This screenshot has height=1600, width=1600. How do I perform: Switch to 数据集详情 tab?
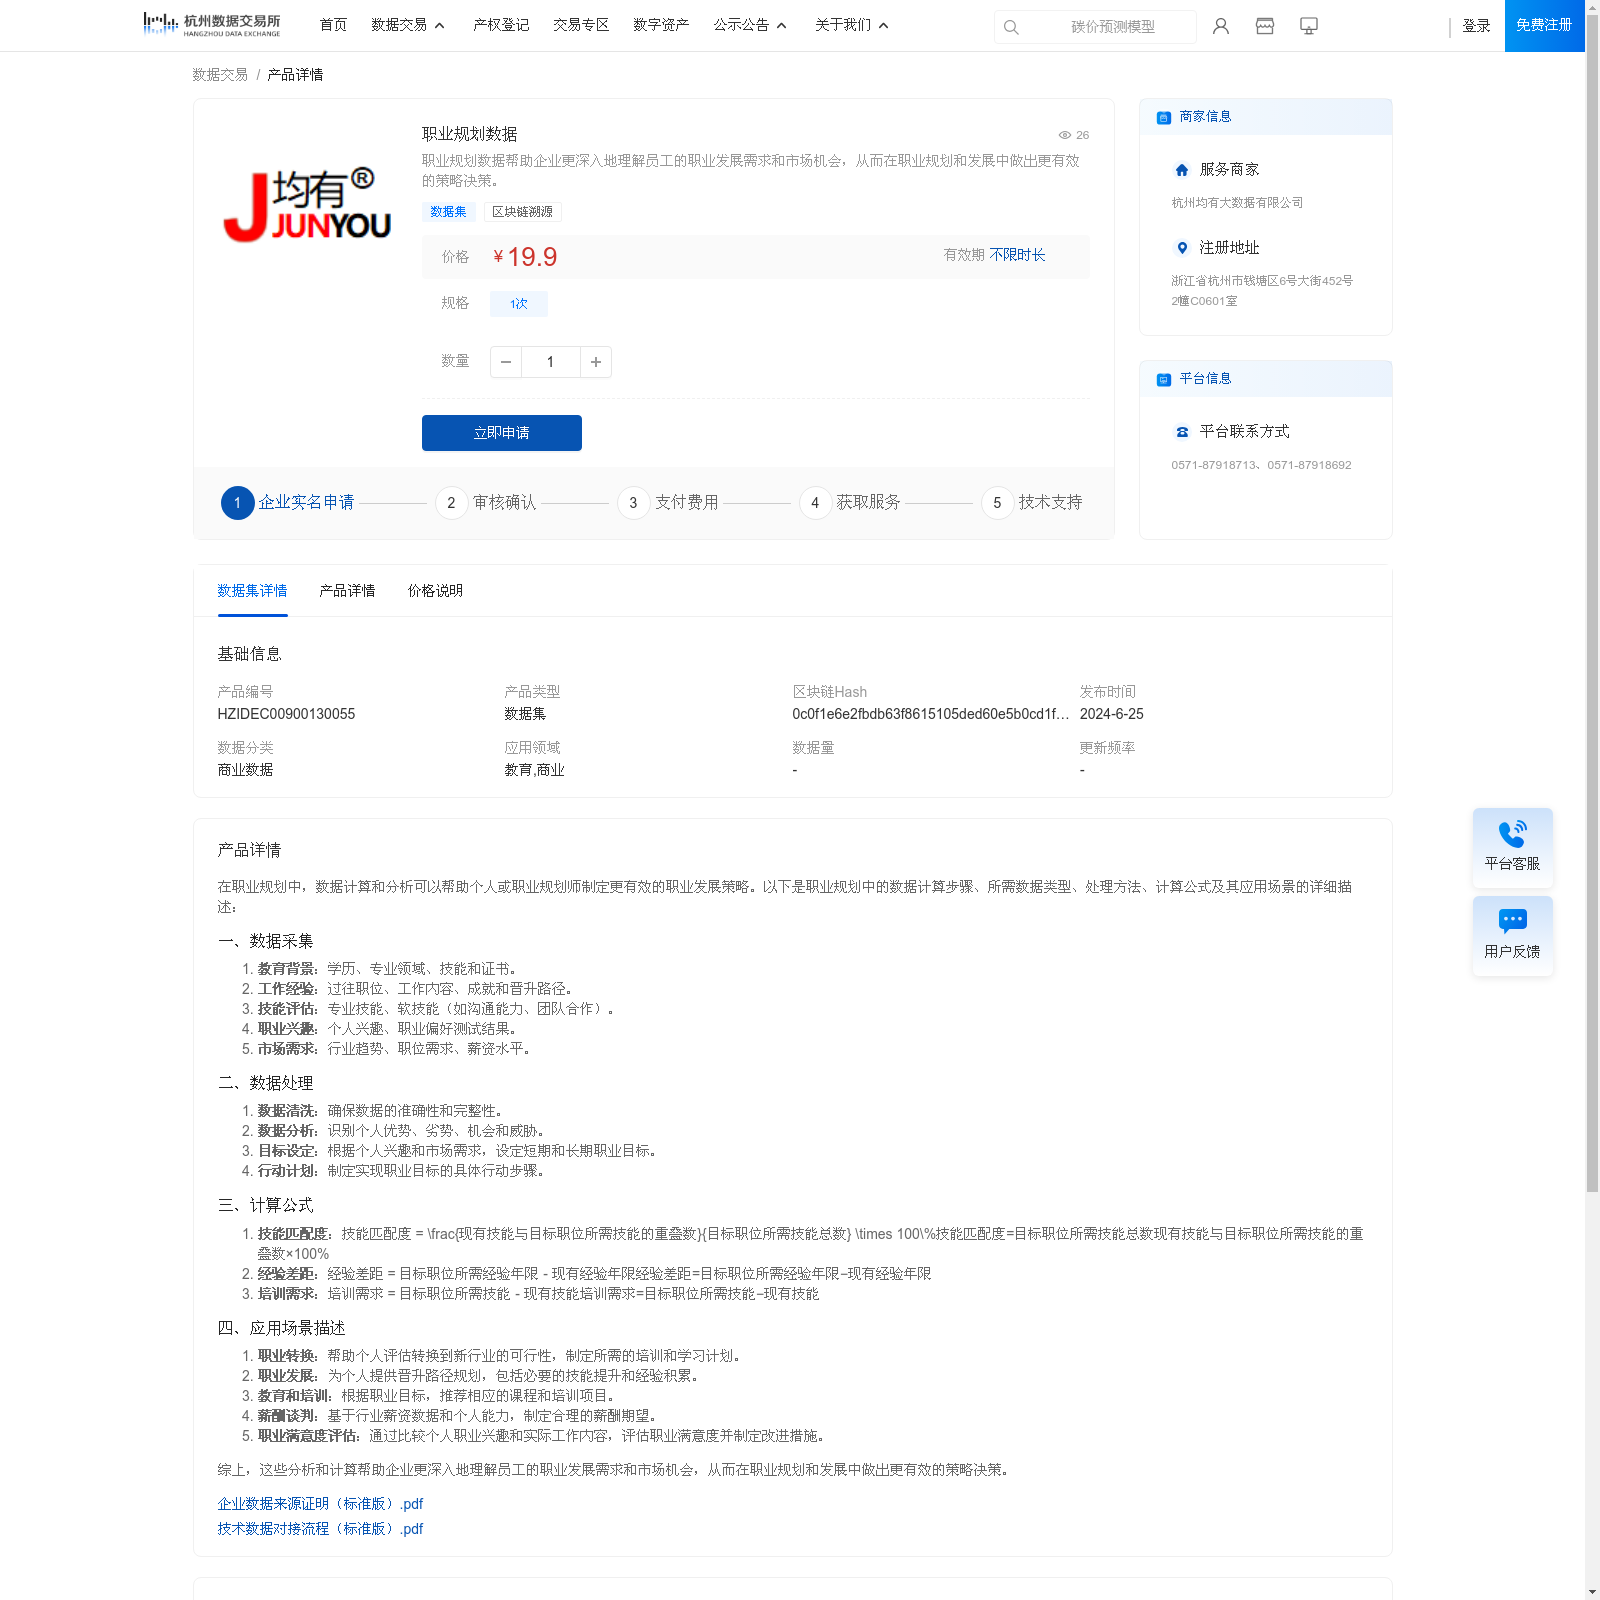tap(252, 591)
